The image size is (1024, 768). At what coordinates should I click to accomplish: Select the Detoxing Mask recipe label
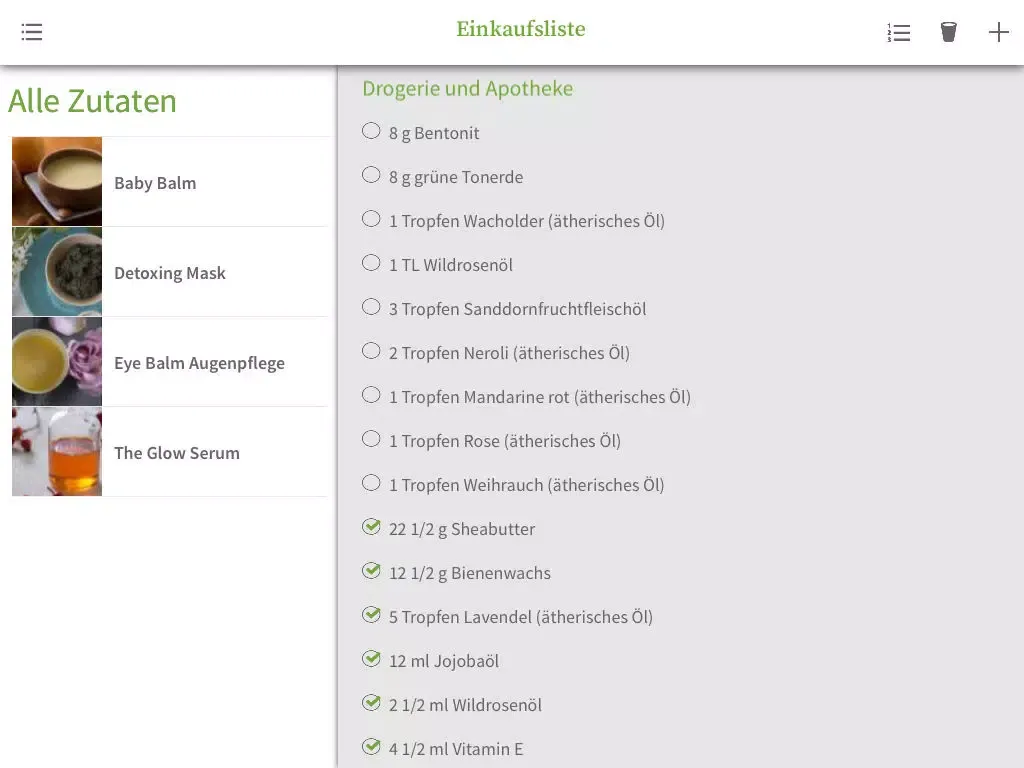tap(170, 273)
